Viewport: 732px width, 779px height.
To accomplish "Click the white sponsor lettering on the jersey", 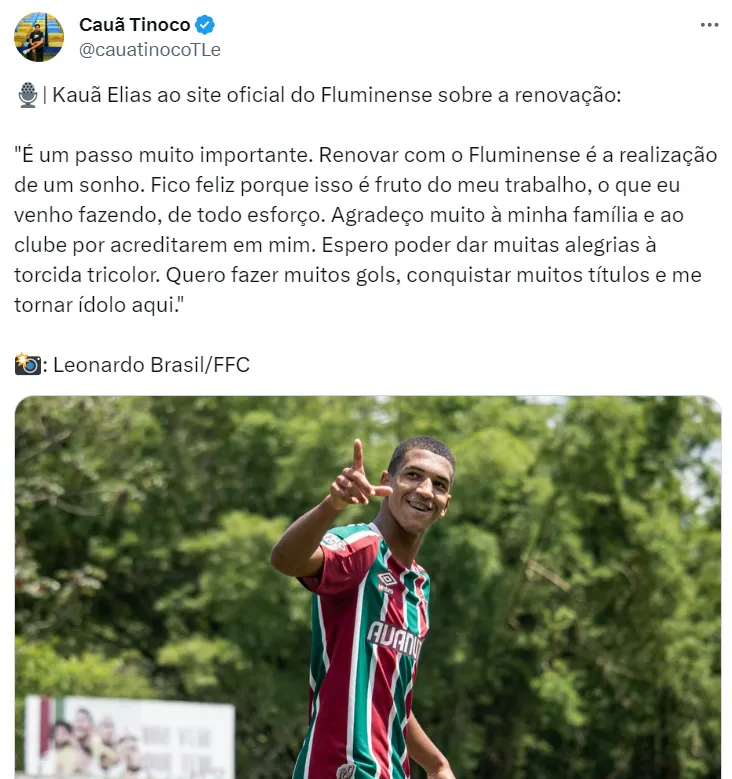I will (395, 638).
